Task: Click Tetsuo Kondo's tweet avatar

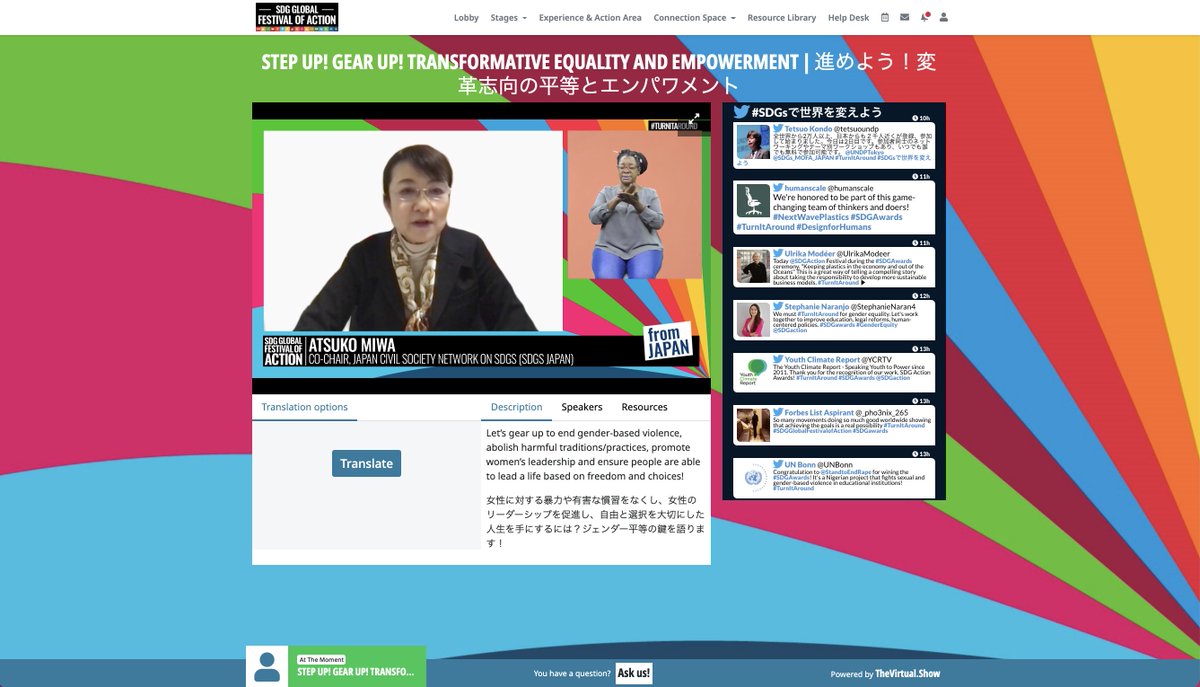Action: [x=753, y=142]
